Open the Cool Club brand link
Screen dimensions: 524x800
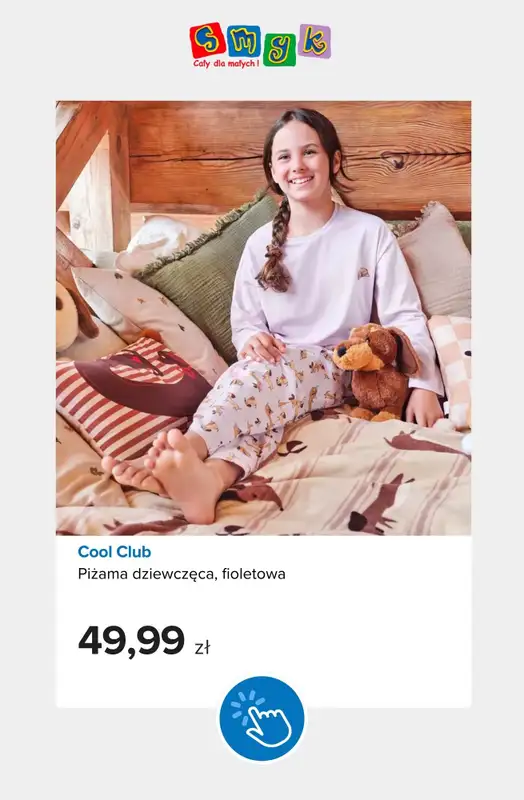(114, 552)
